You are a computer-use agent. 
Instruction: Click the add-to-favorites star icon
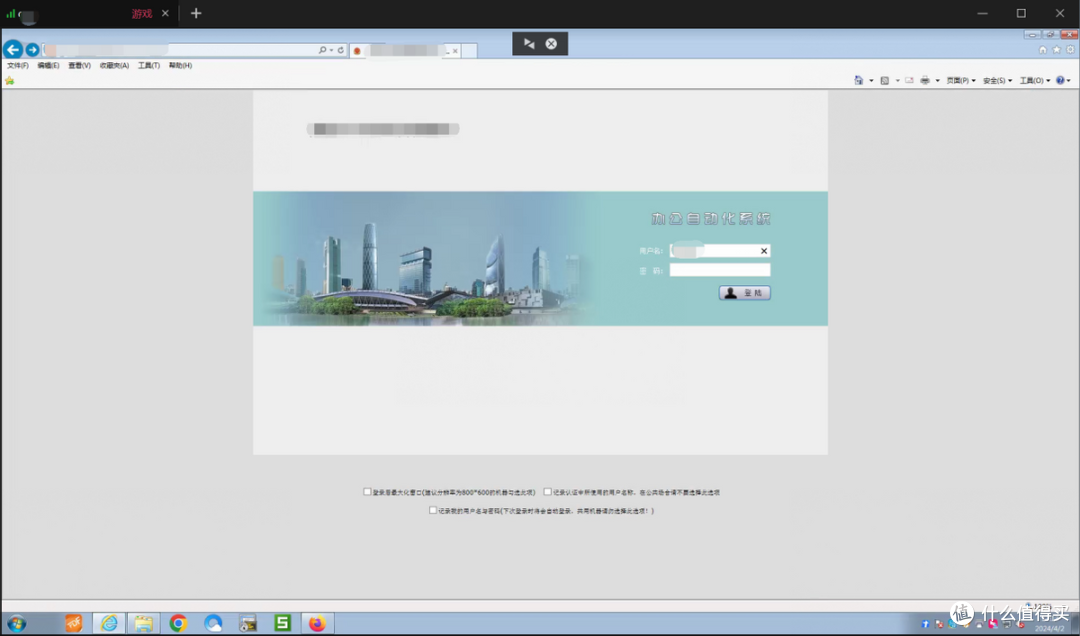tap(10, 81)
